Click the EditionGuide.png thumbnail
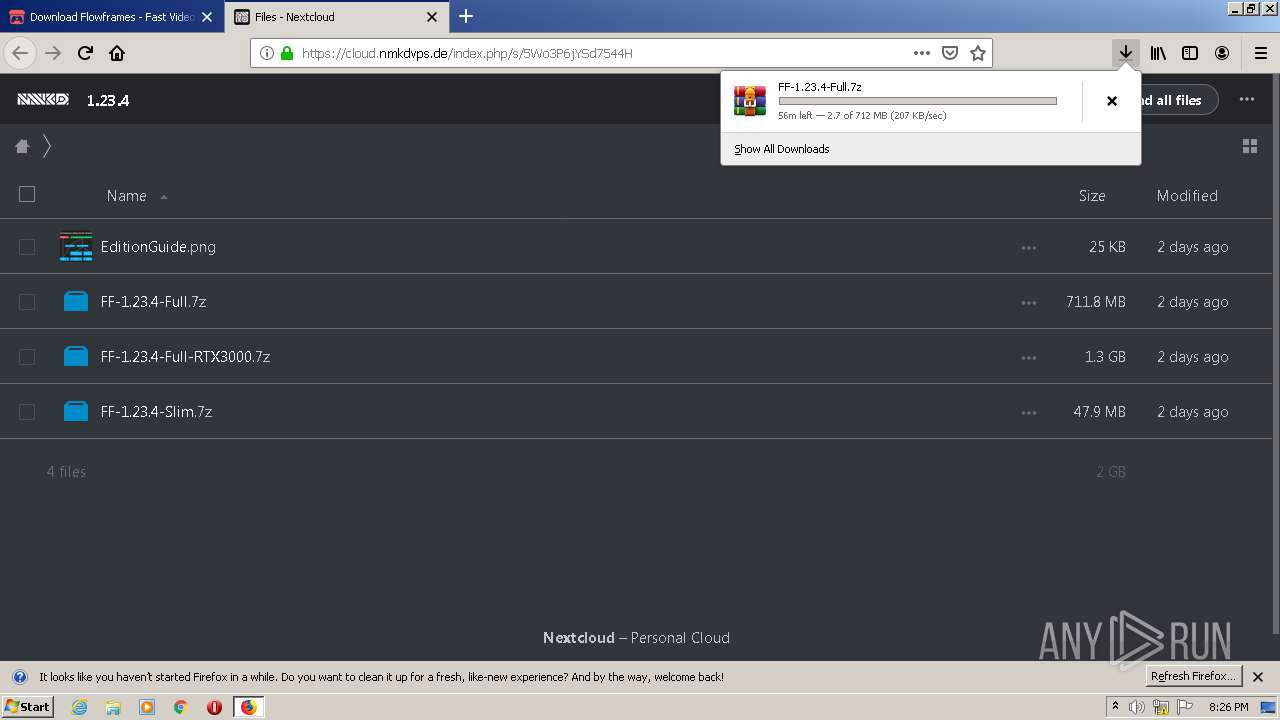This screenshot has height=720, width=1280. (x=76, y=246)
